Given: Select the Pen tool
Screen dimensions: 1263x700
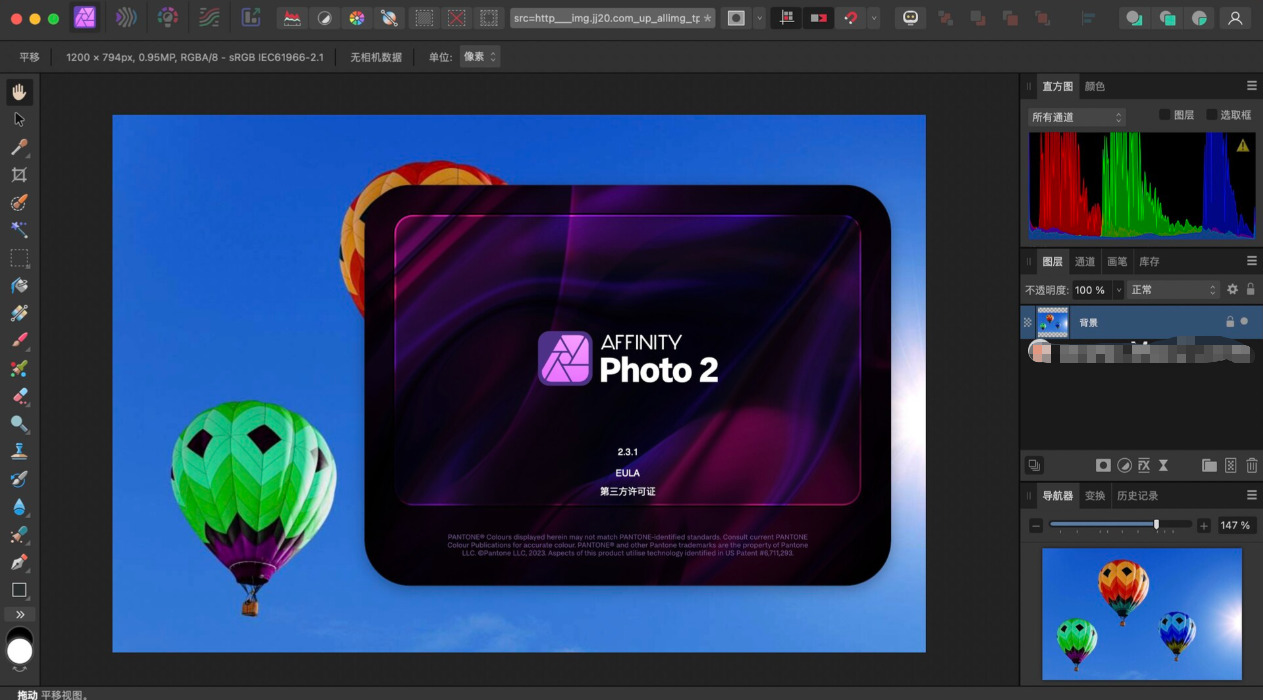Looking at the screenshot, I should click(19, 562).
